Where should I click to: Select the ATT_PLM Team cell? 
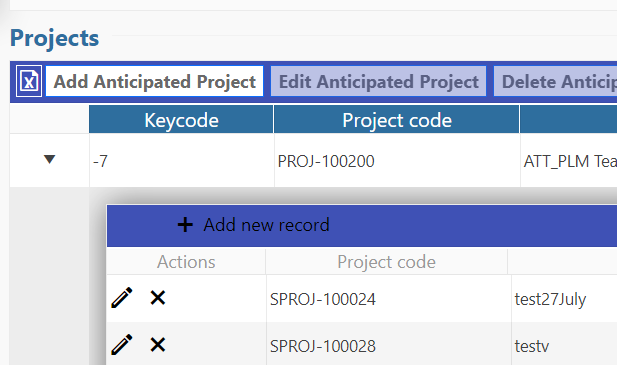coord(569,160)
